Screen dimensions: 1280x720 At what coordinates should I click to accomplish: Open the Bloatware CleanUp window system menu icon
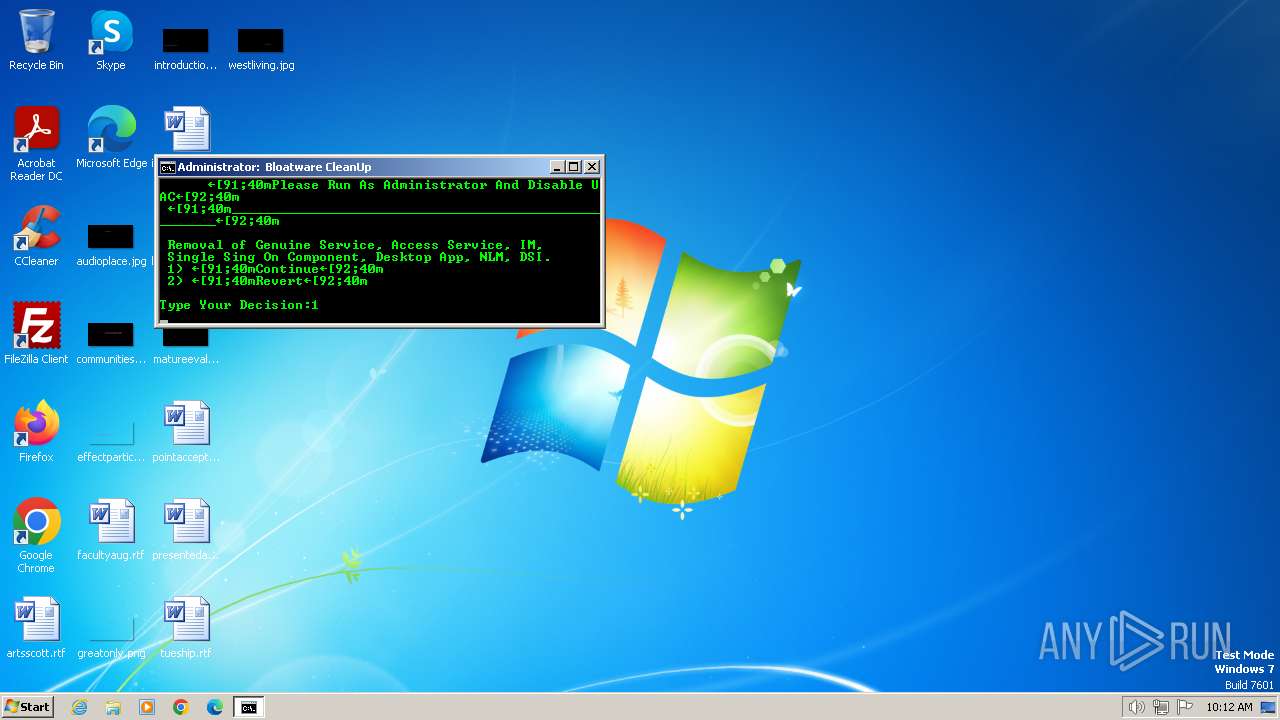pyautogui.click(x=167, y=167)
